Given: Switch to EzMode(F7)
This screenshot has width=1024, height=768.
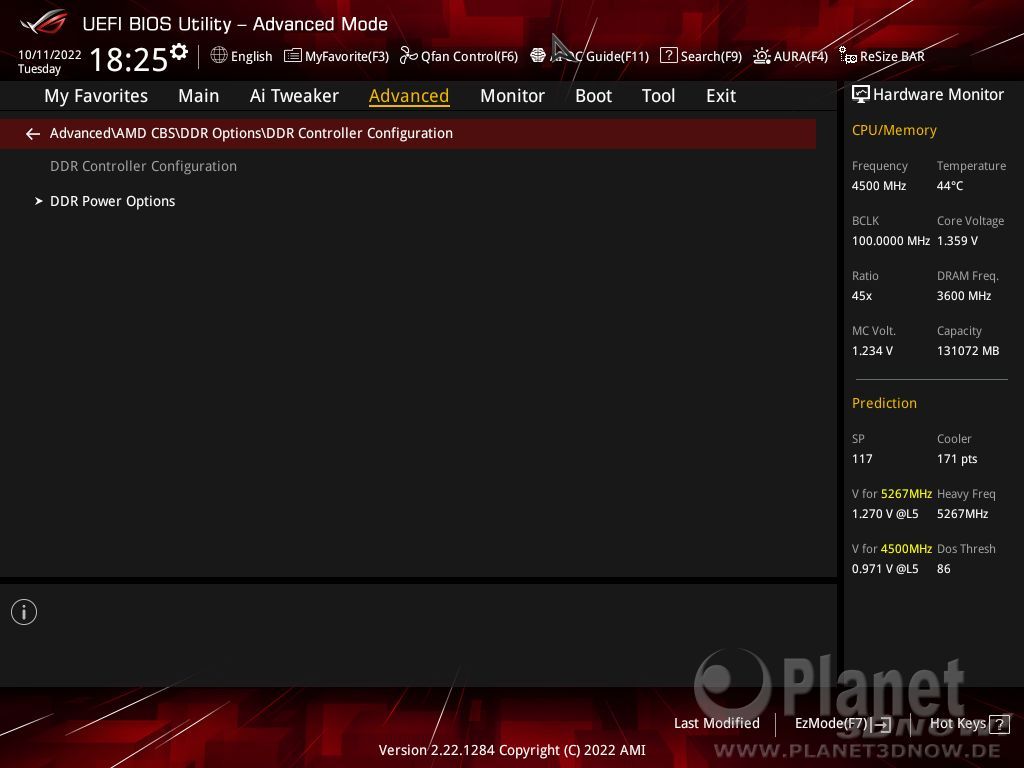Looking at the screenshot, I should pyautogui.click(x=831, y=723).
